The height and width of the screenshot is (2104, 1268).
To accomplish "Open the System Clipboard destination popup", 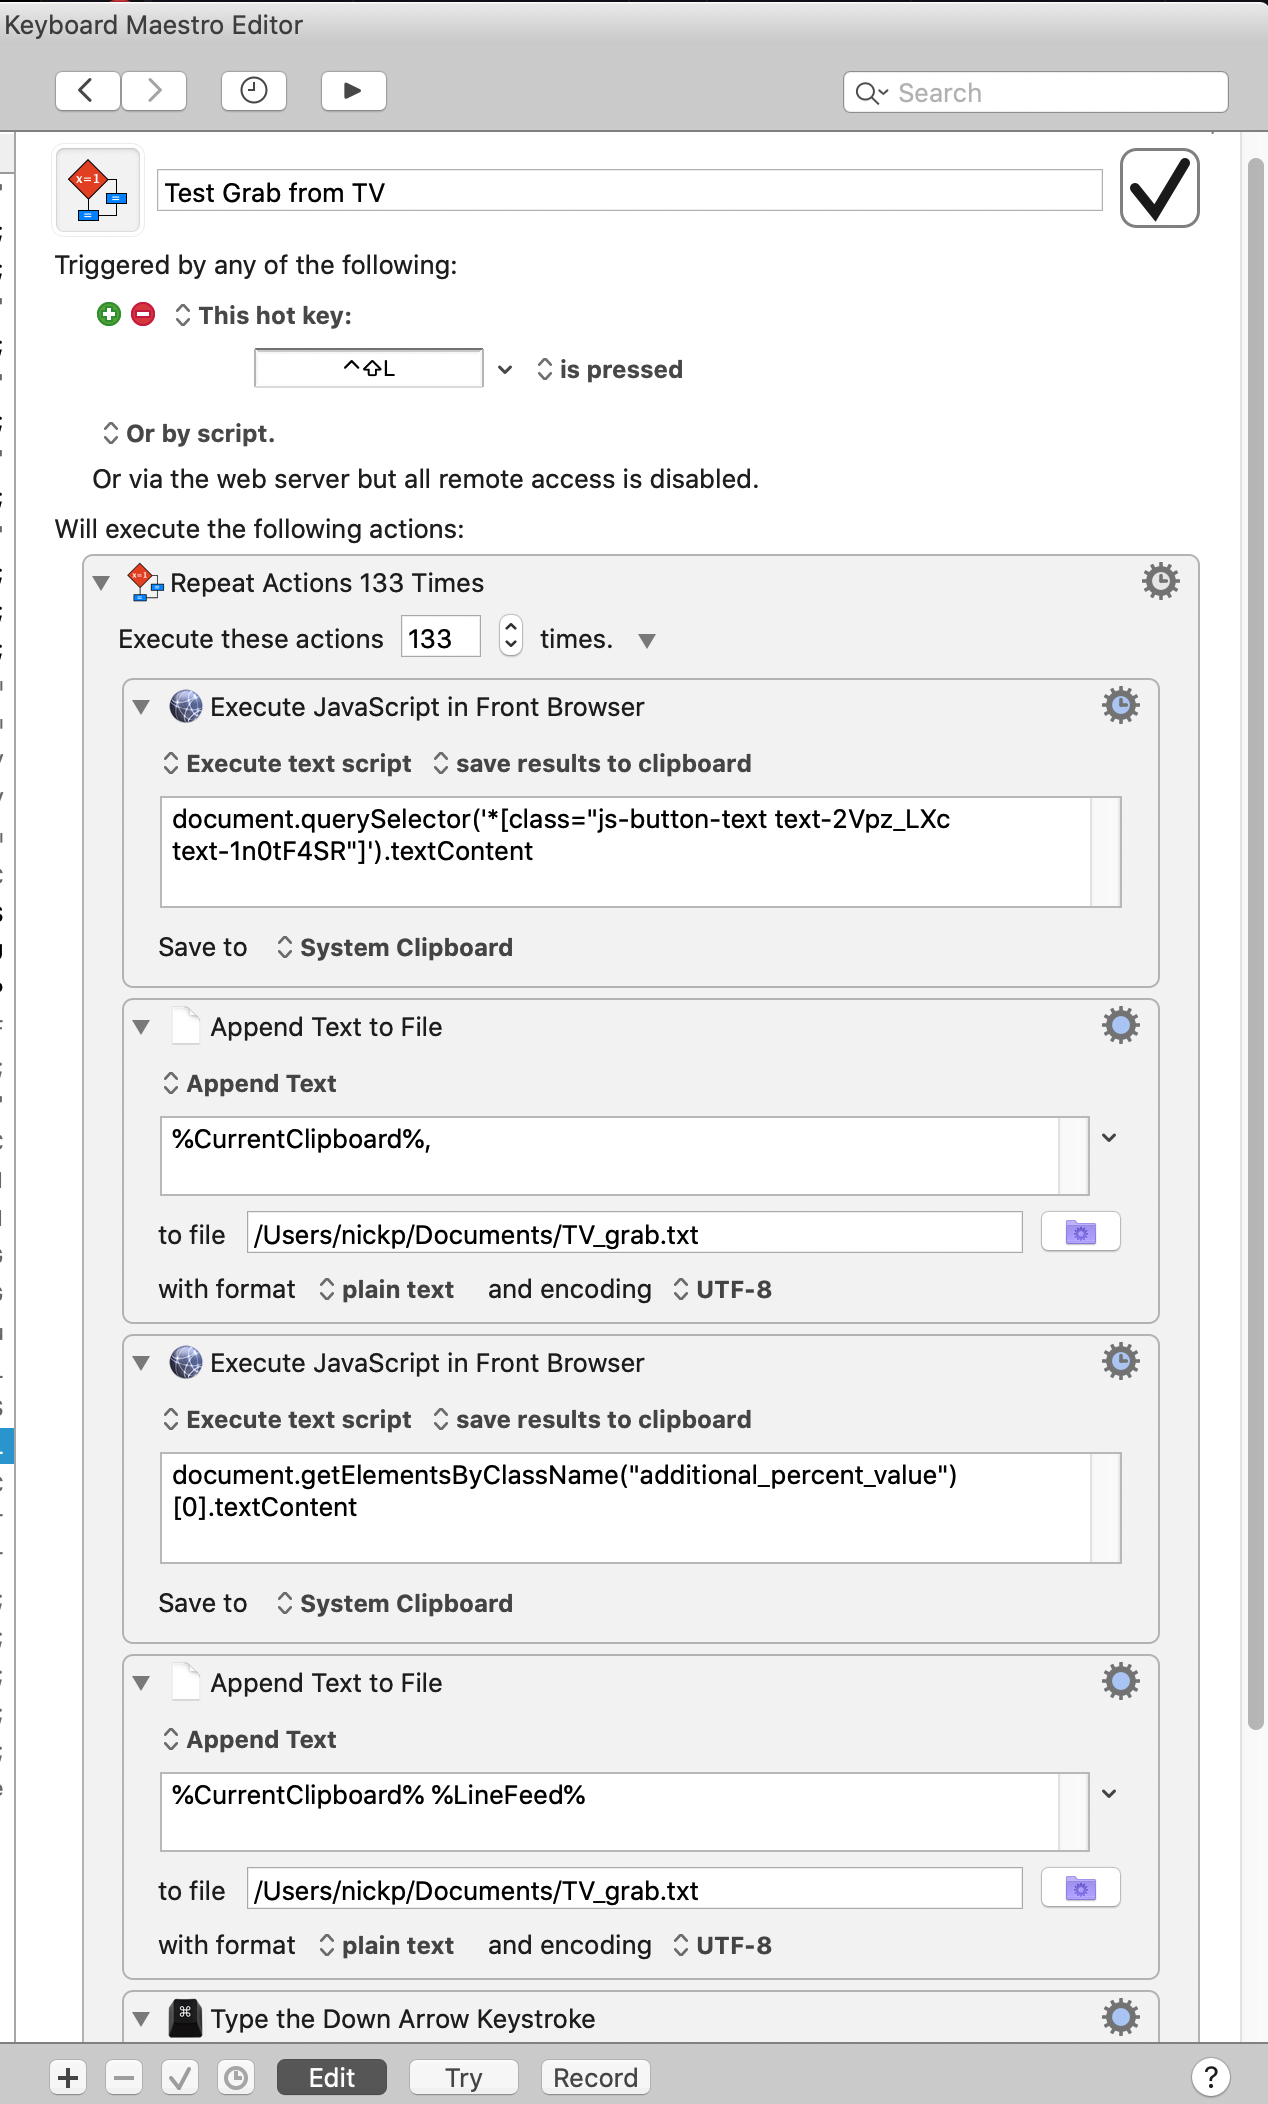I will (396, 947).
